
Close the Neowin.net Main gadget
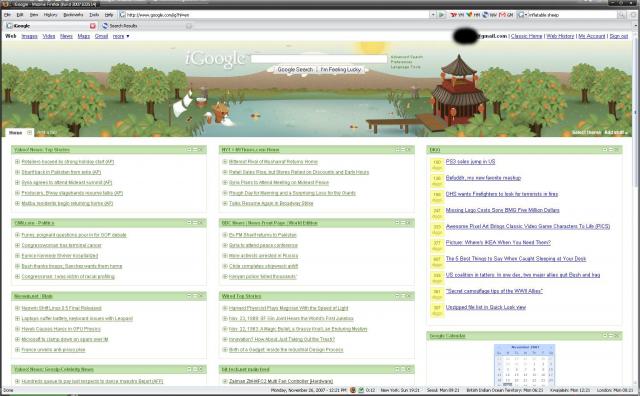pyautogui.click(x=200, y=296)
